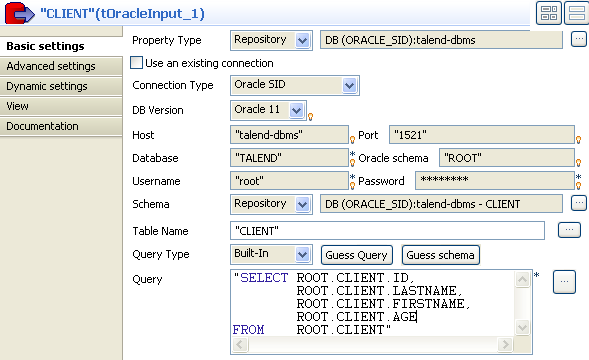Screen dimensions: 589x360
Task: Click the lightbulb hint beside Port field
Action: [578, 140]
